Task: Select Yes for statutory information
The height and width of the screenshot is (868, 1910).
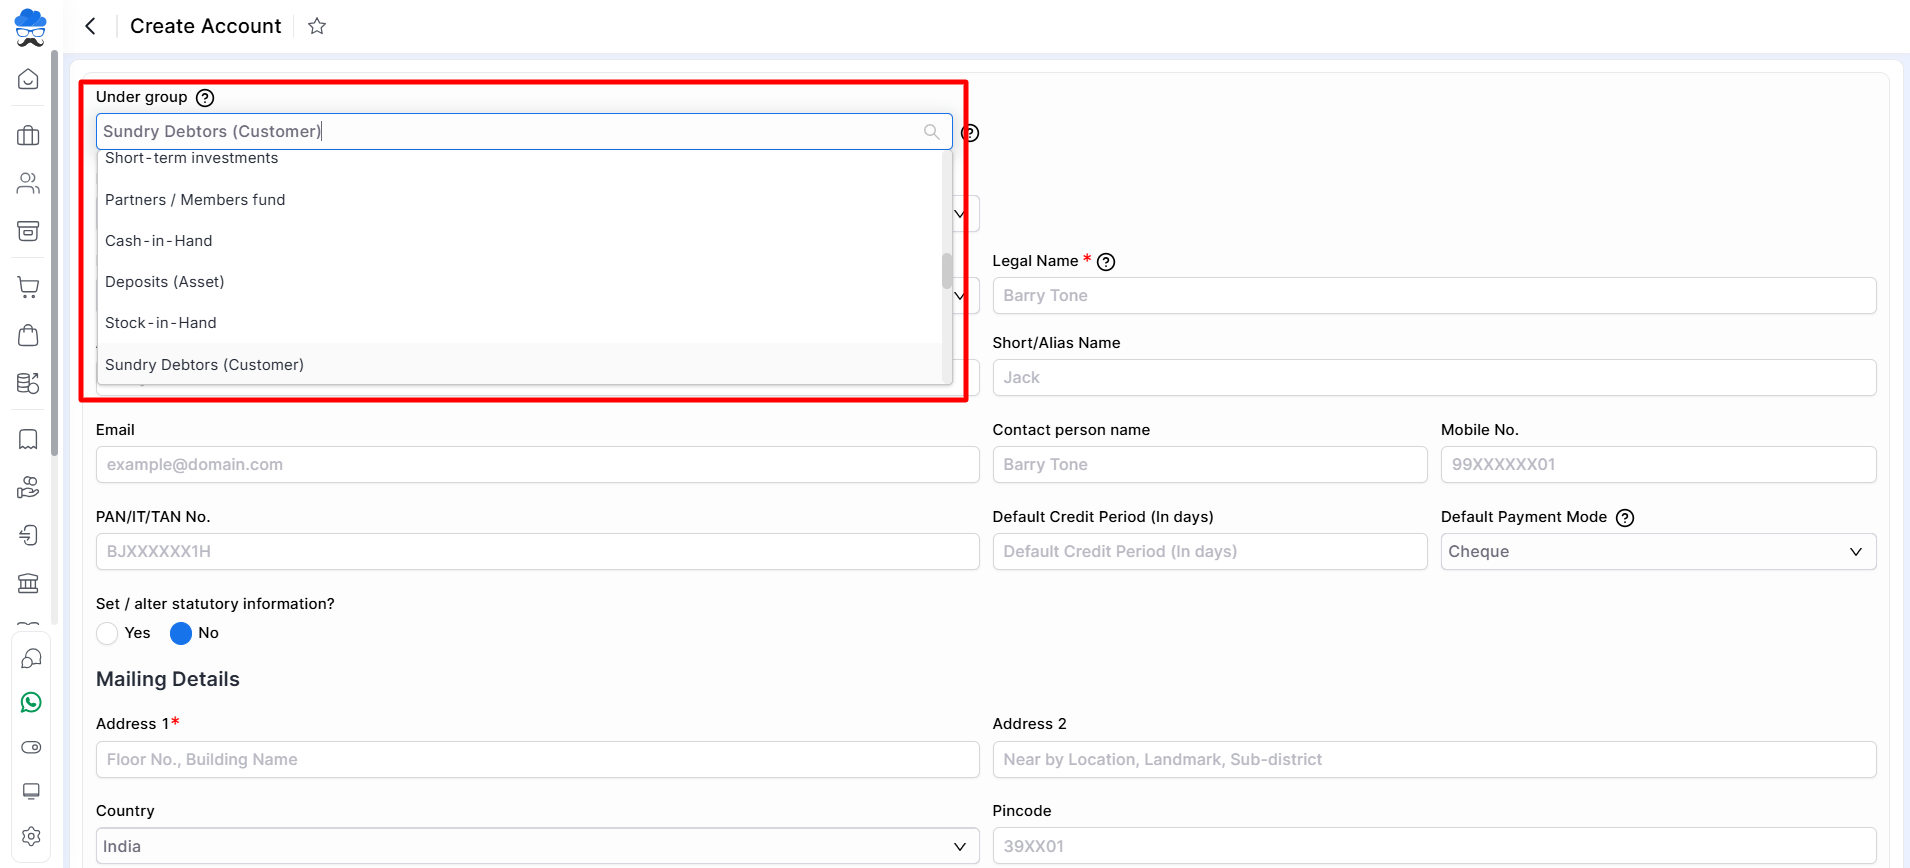Action: tap(108, 633)
